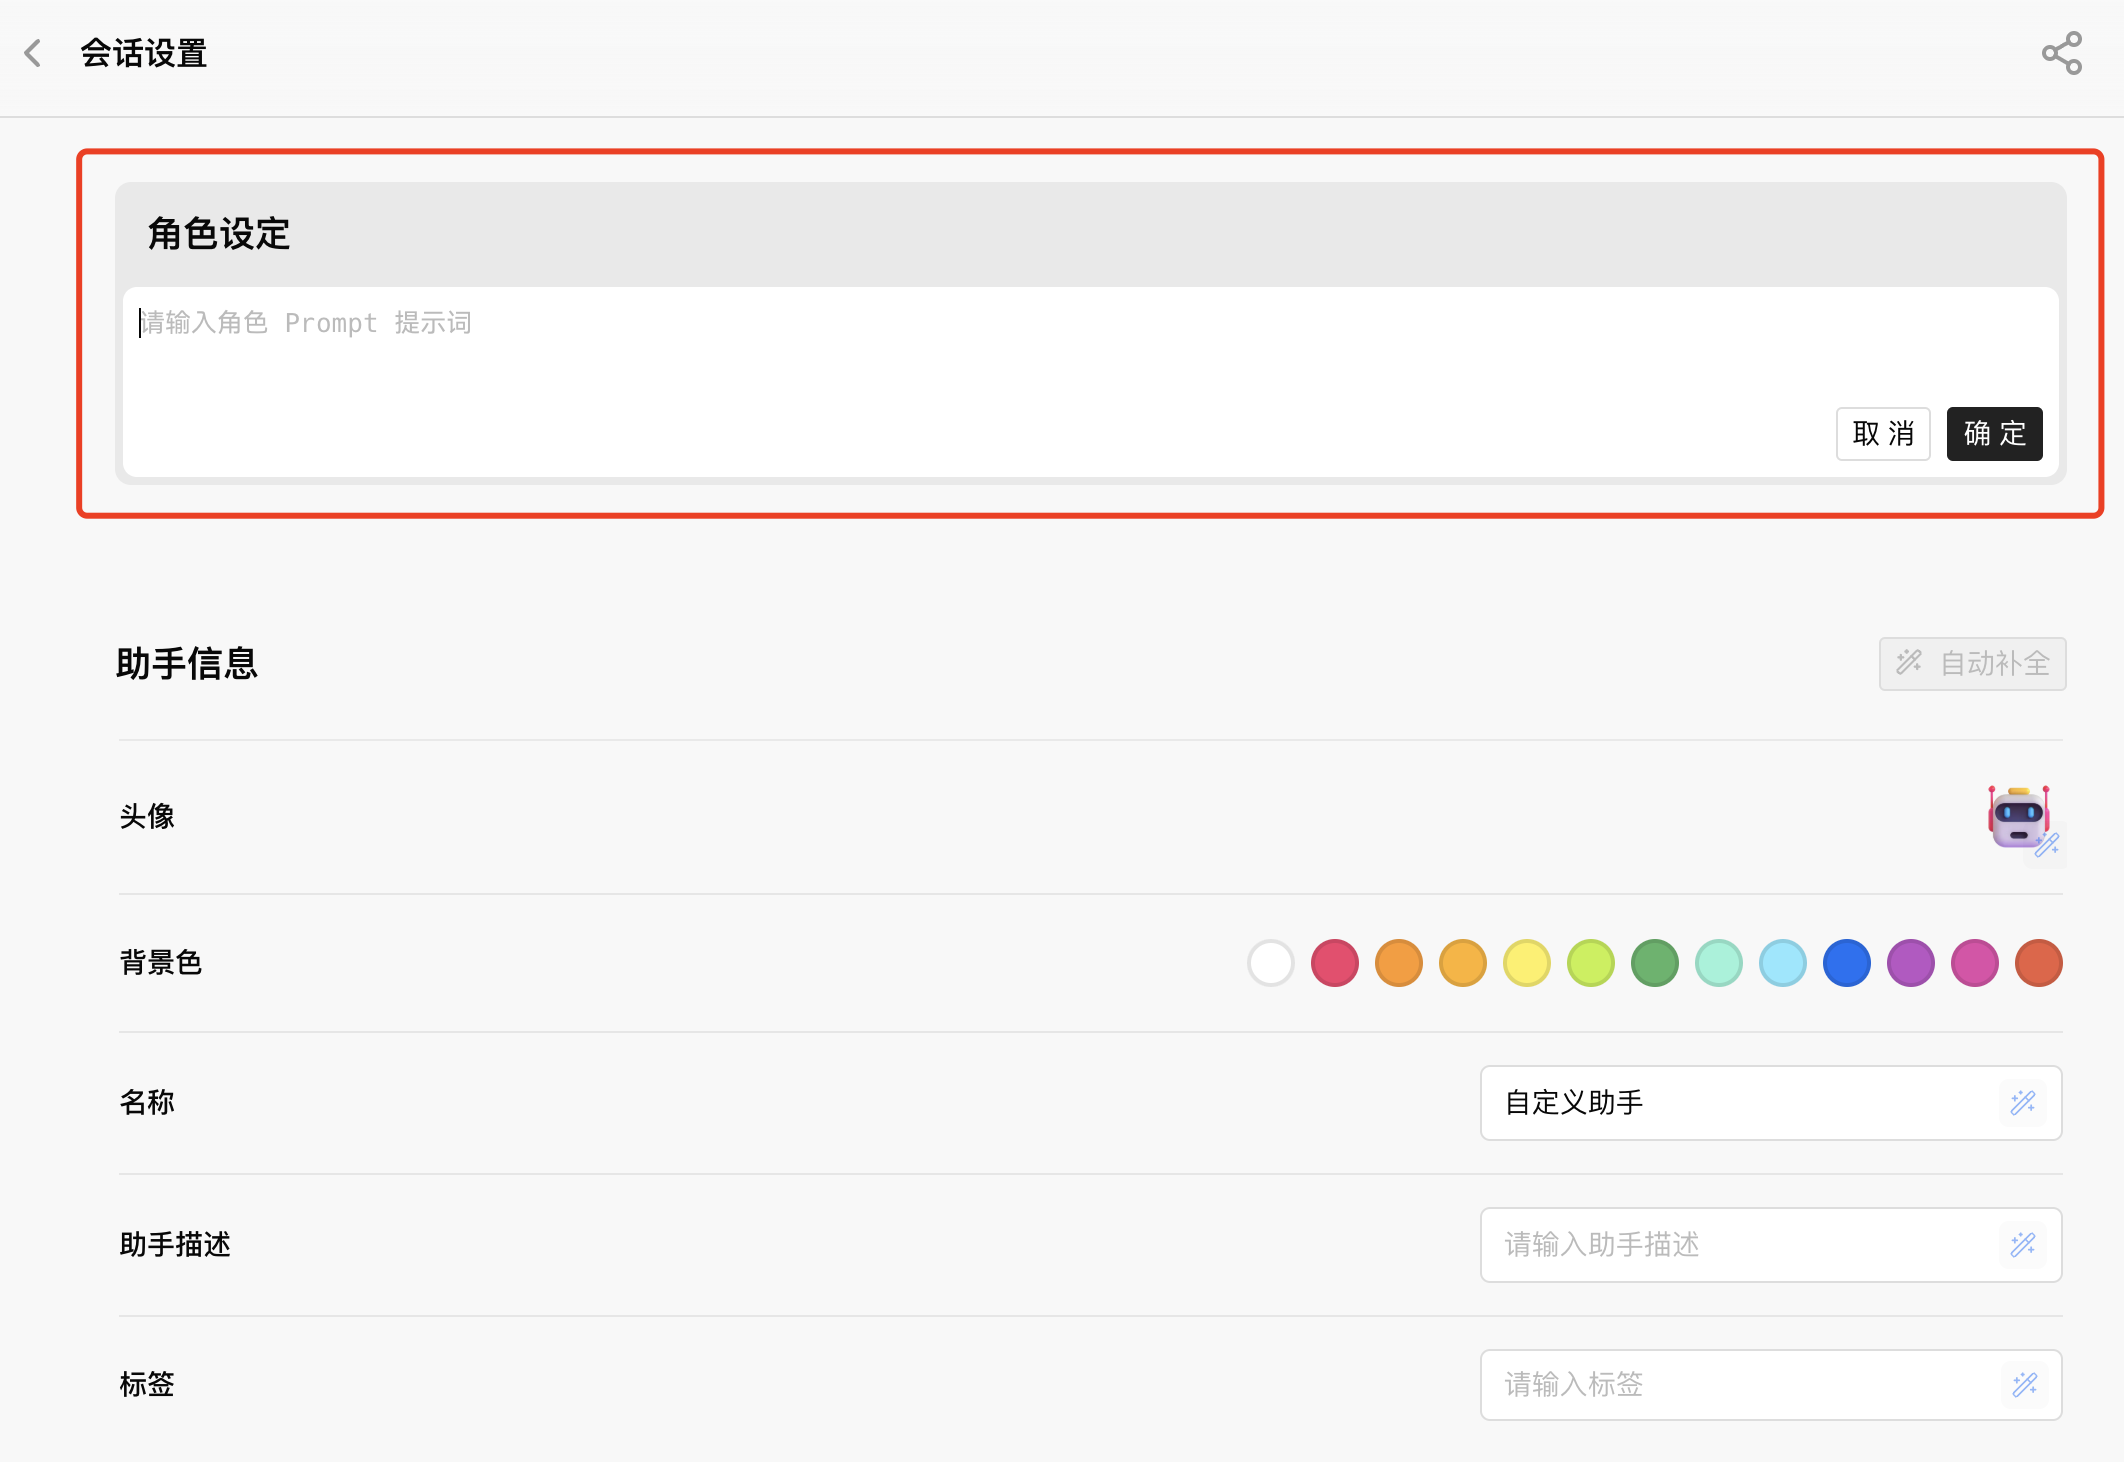2124x1462 pixels.
Task: Select the purple background color swatch
Action: pos(1910,963)
